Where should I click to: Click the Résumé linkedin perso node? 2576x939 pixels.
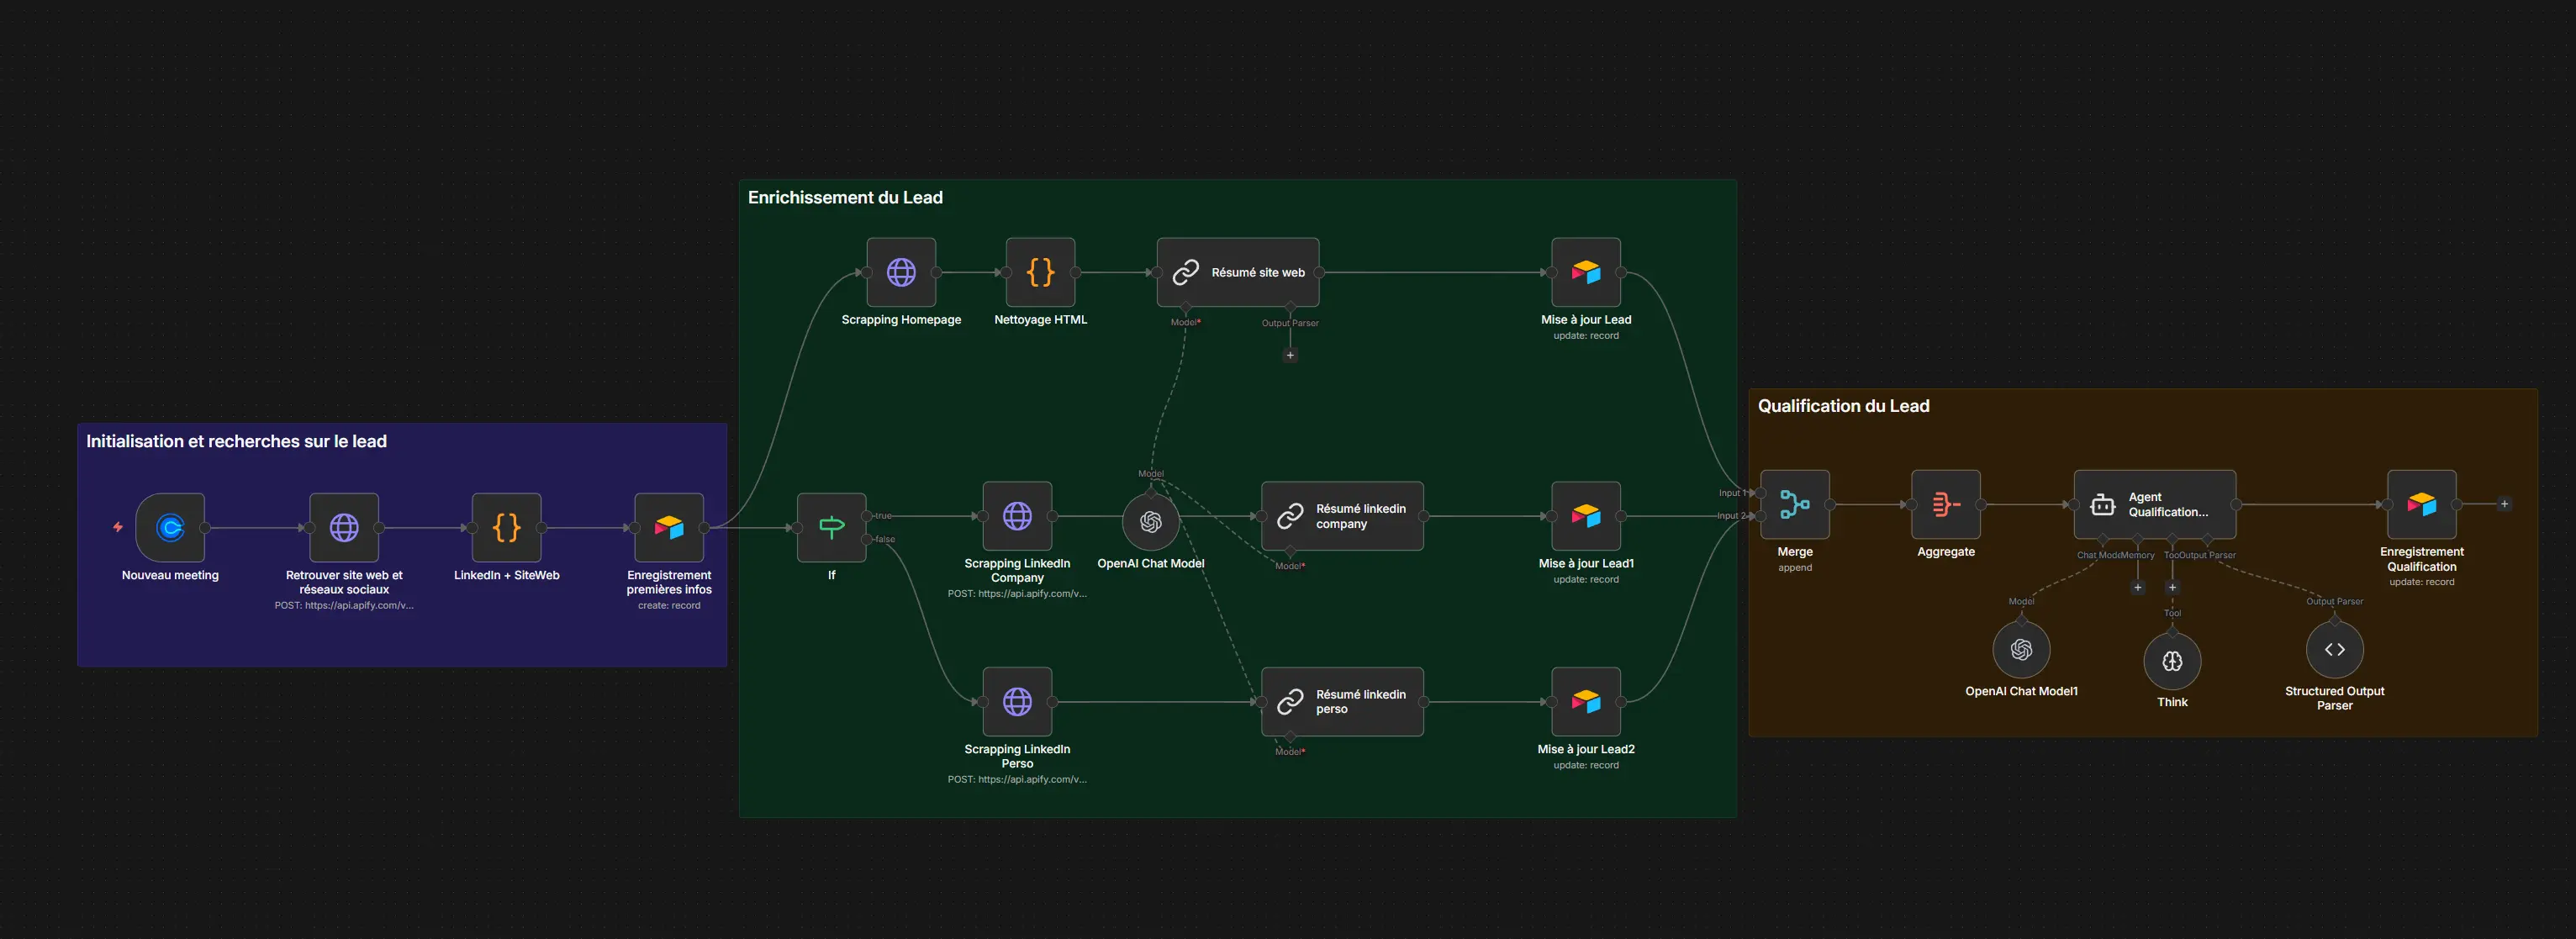(1342, 702)
